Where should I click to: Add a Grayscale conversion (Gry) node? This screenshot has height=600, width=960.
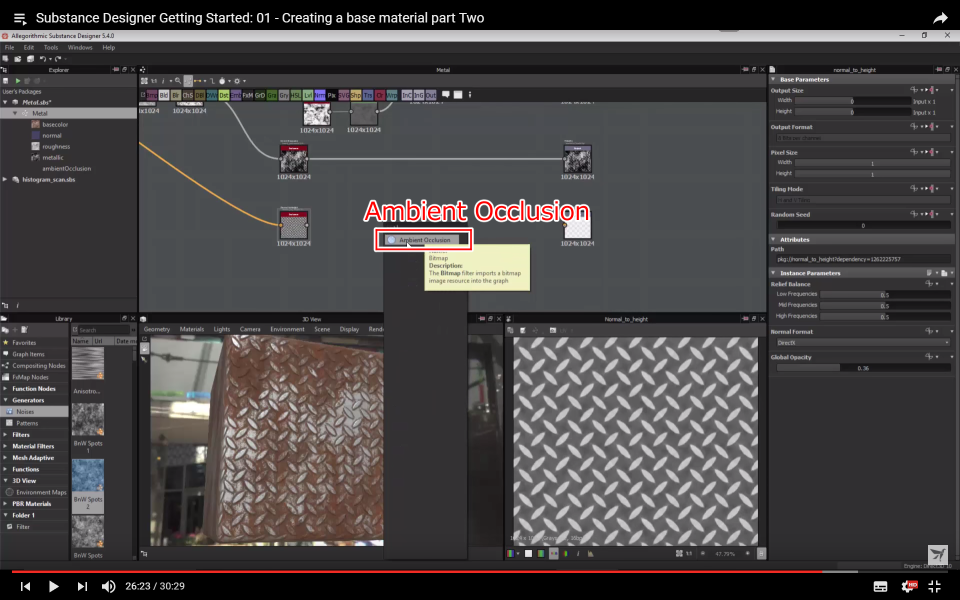(x=284, y=95)
